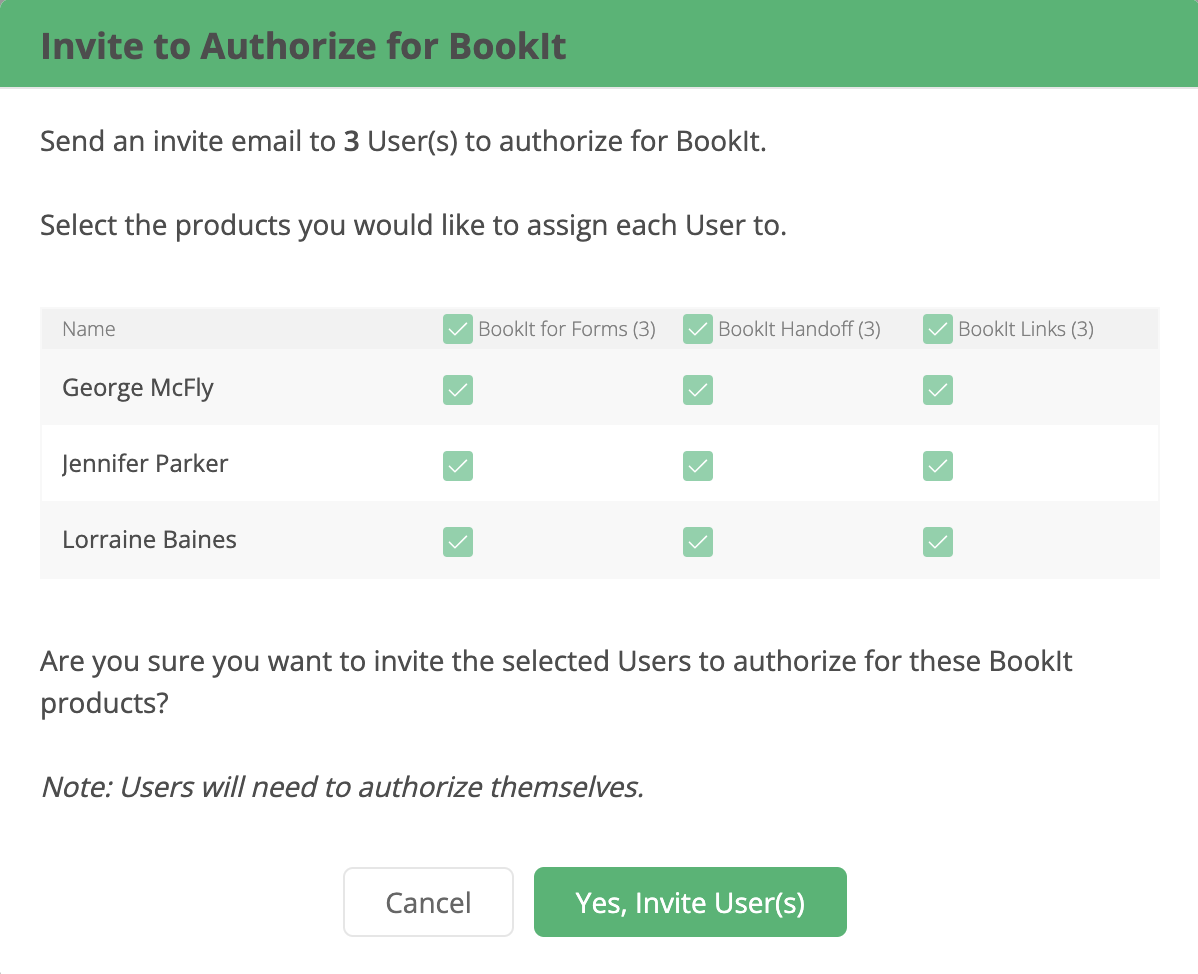Select the Lorraine Baines name

[149, 540]
